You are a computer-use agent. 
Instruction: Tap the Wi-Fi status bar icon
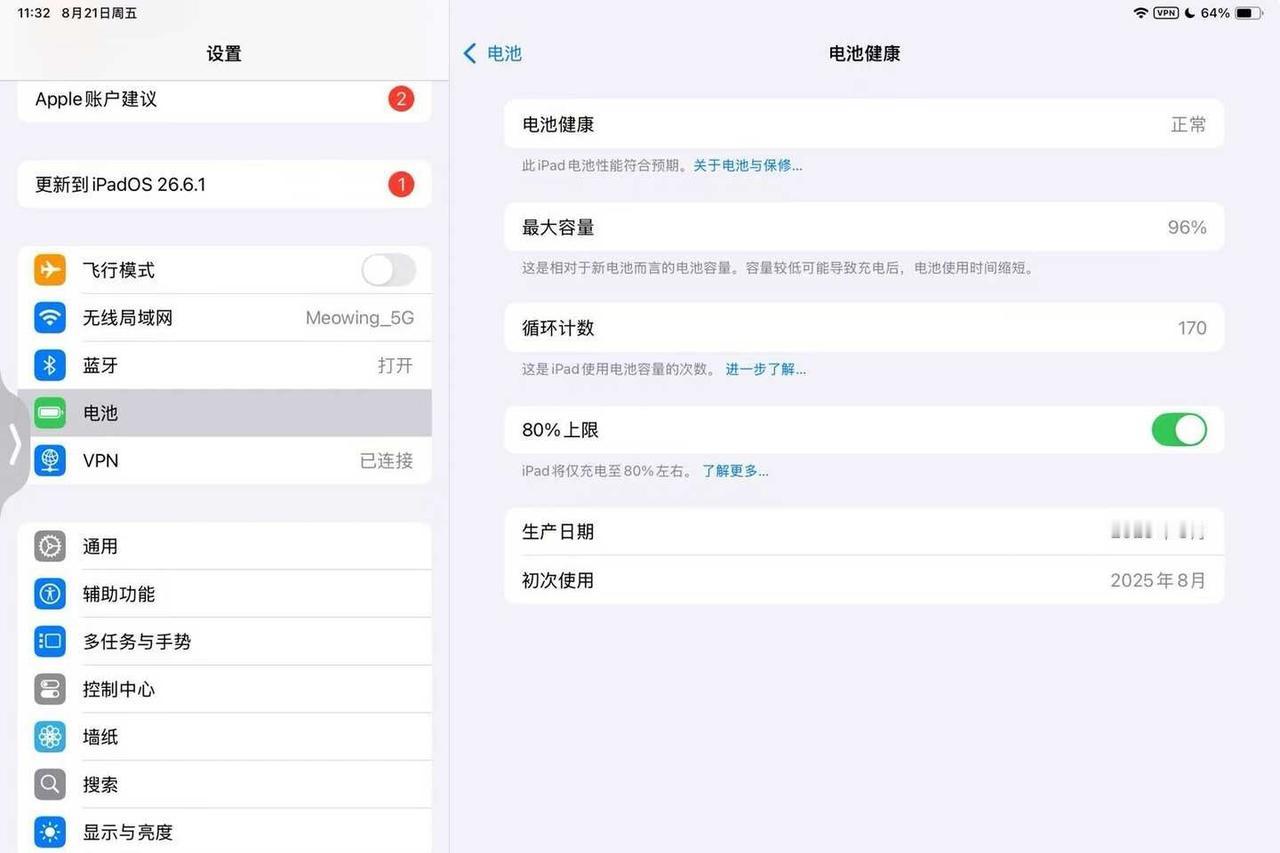[x=1141, y=13]
